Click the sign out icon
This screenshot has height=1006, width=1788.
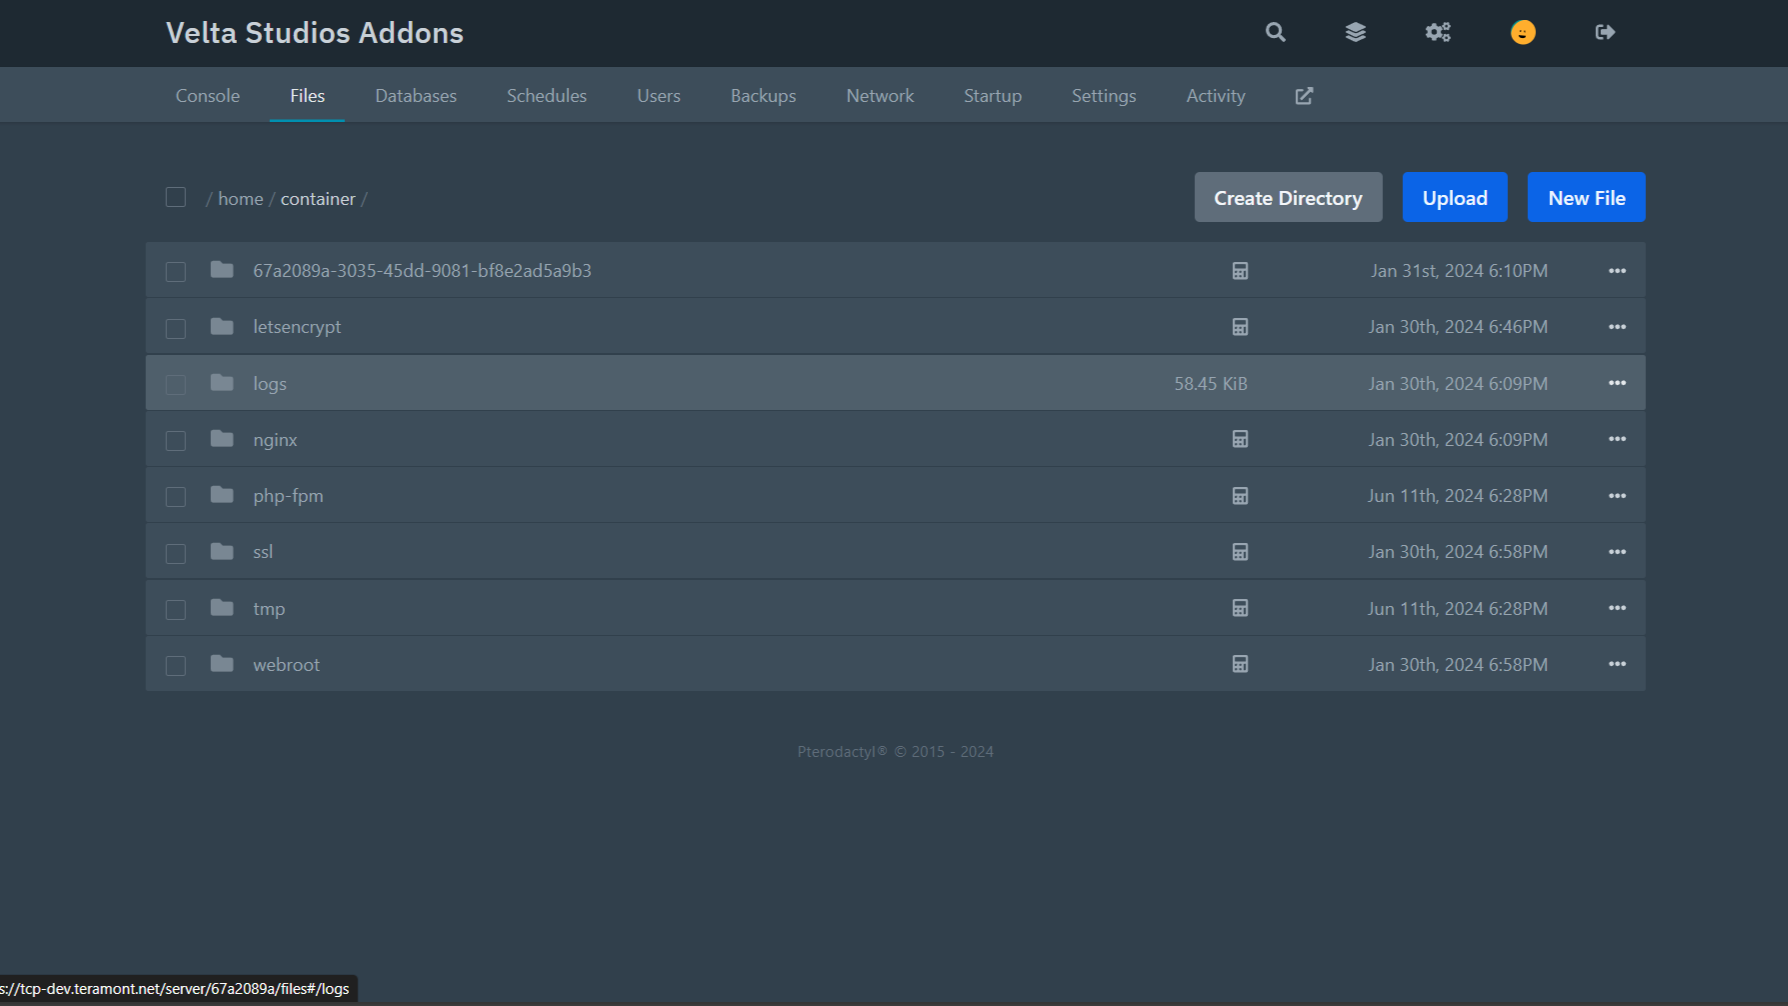[x=1605, y=32]
